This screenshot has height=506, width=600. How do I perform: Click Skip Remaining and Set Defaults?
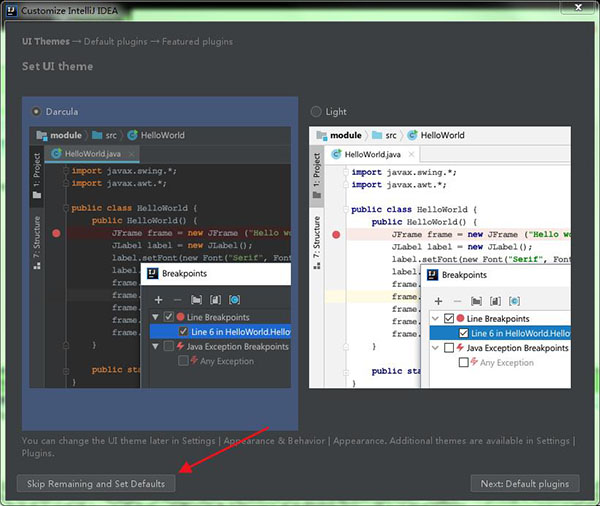coord(96,483)
